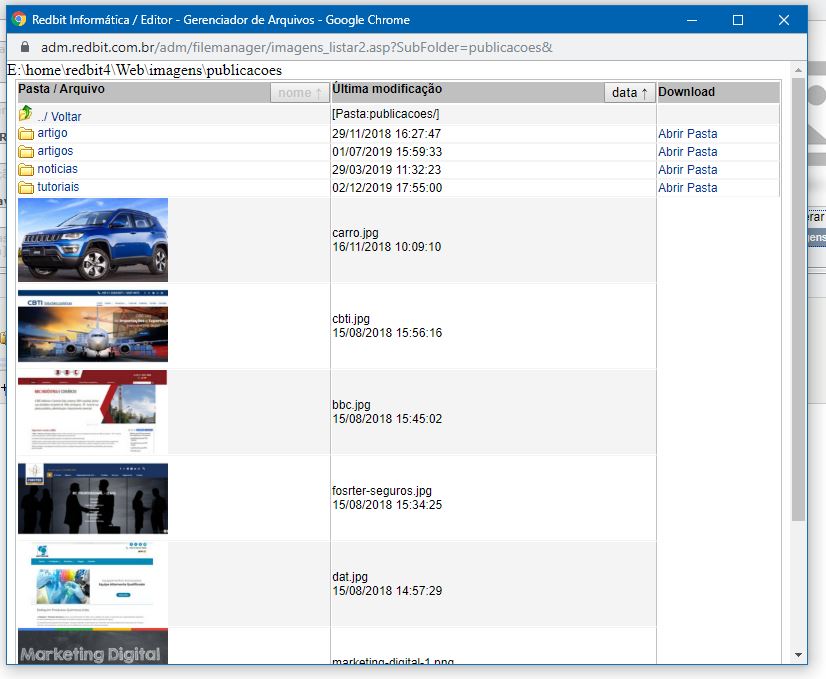
Task: Click Abrir Pasta for tutoriais row
Action: (687, 188)
